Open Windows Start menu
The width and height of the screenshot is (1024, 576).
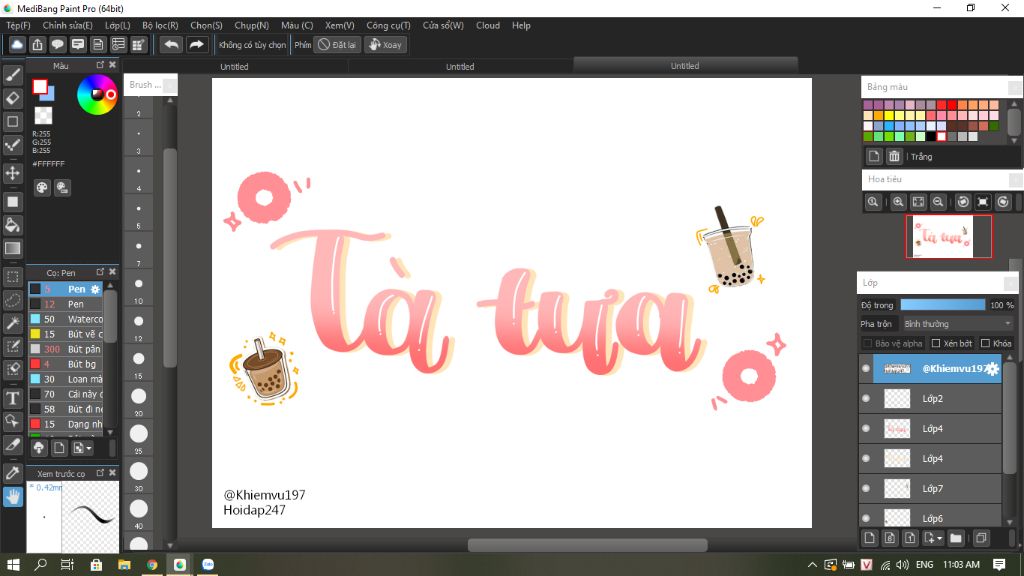[12, 565]
